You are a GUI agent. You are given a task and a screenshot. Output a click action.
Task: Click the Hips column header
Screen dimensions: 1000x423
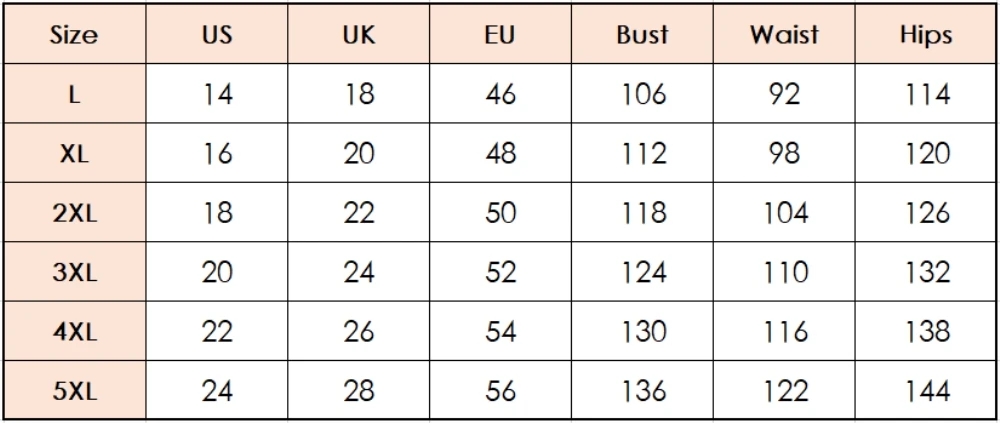point(926,34)
